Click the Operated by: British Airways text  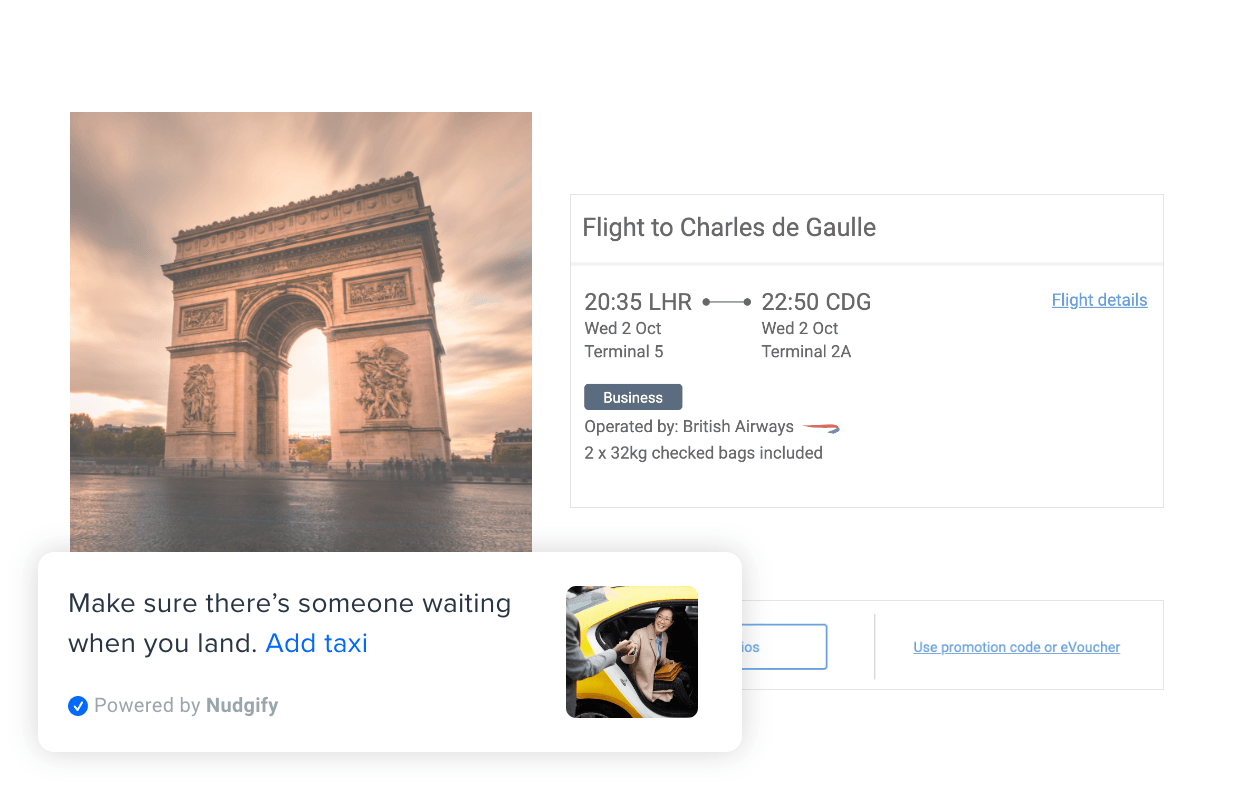pyautogui.click(x=689, y=427)
